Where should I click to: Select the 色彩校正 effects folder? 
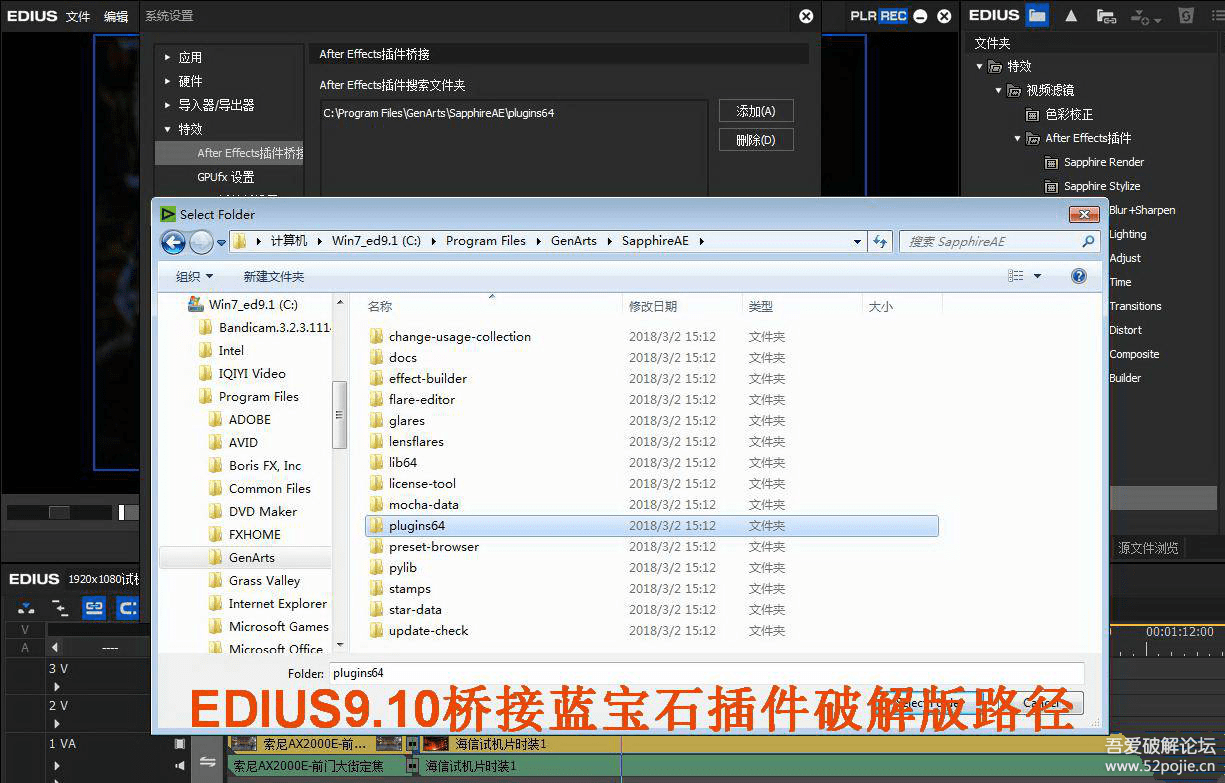1059,115
